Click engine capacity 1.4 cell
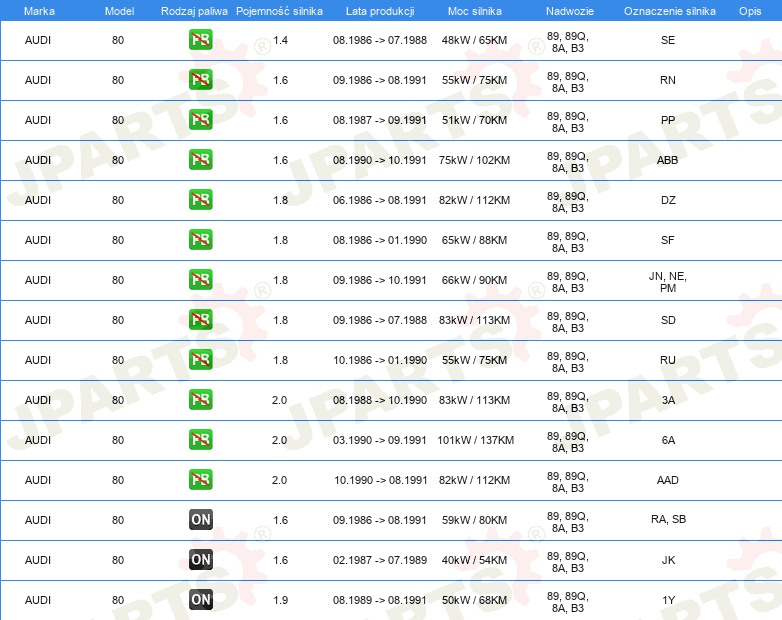 tap(280, 40)
